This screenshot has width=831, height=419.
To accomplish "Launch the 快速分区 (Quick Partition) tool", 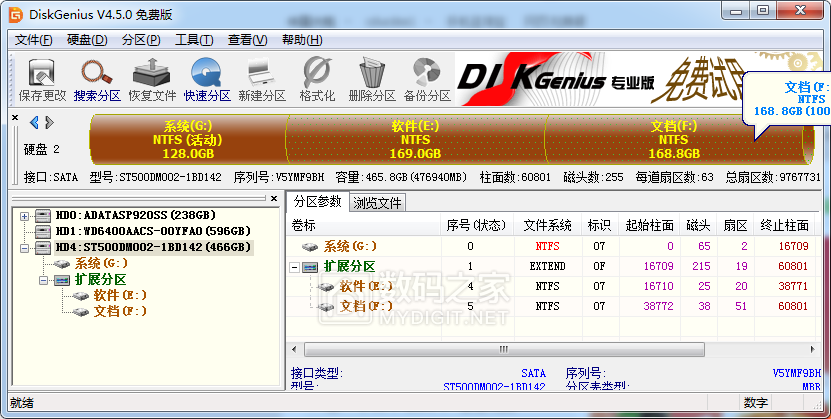I will pos(207,80).
